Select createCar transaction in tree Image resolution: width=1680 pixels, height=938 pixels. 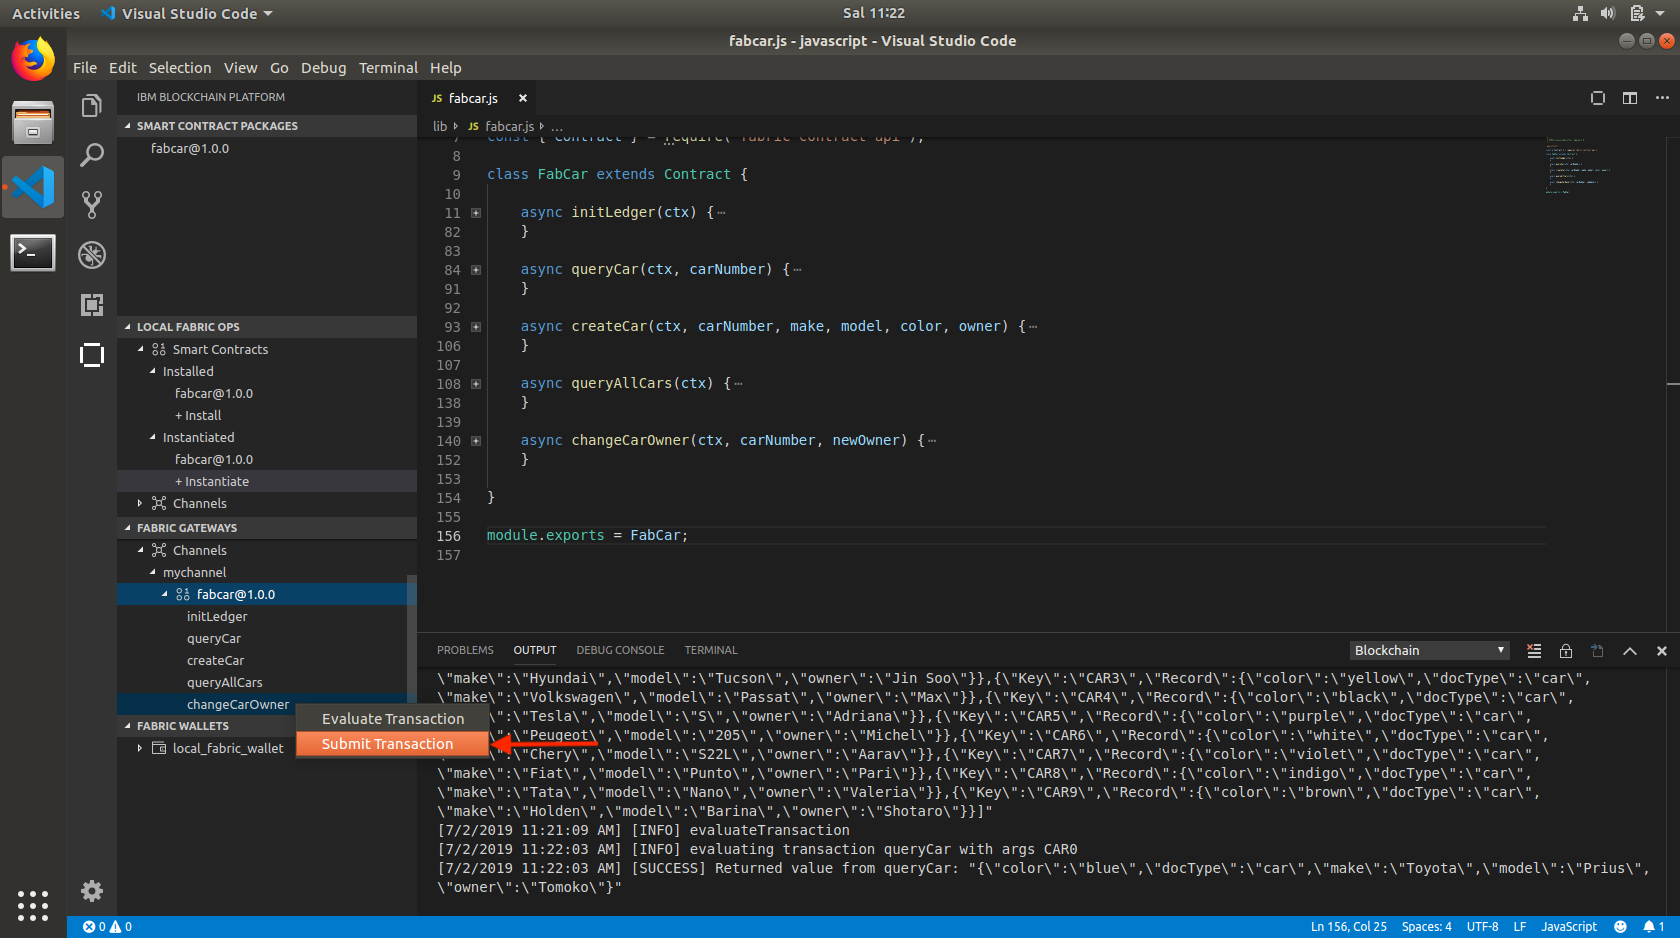[x=216, y=660]
